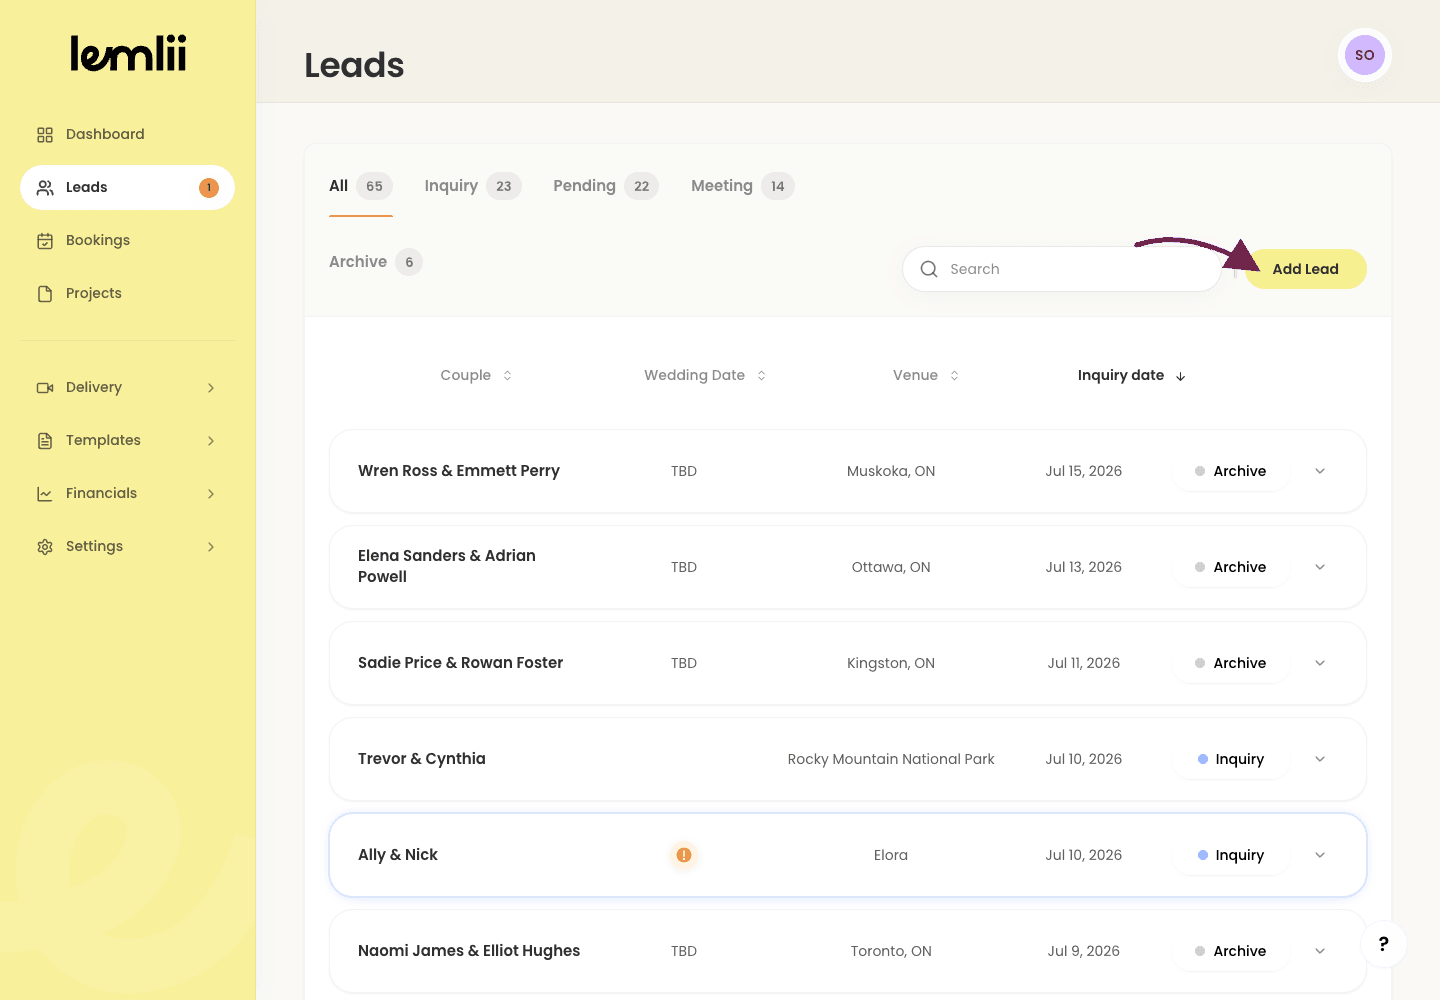Viewport: 1440px width, 1000px height.
Task: Open Projects in the sidebar
Action: point(127,293)
